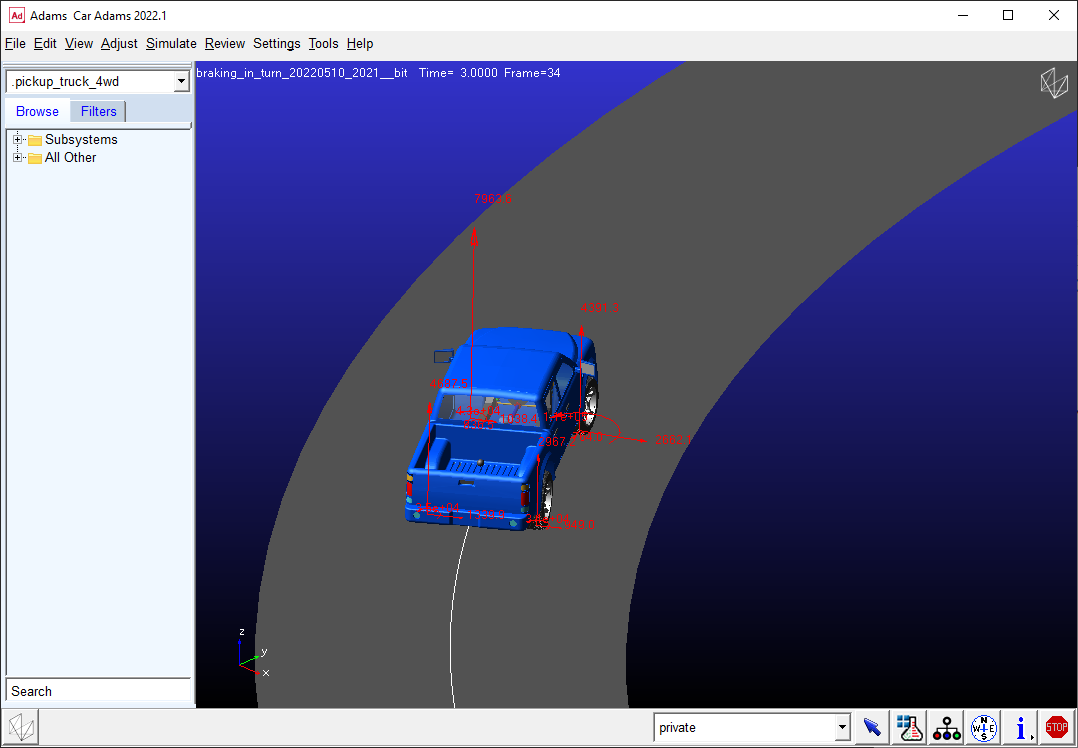Open the Edit menu
Image resolution: width=1078 pixels, height=748 pixels.
pyautogui.click(x=45, y=43)
